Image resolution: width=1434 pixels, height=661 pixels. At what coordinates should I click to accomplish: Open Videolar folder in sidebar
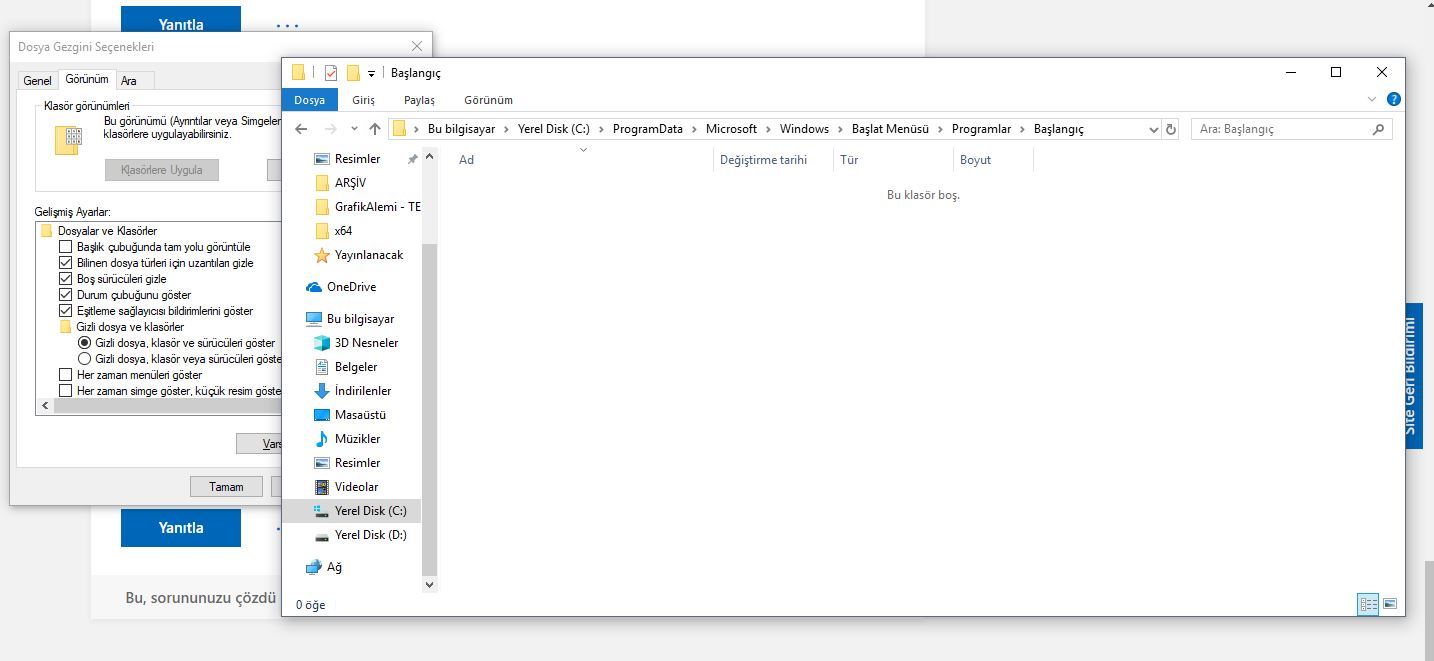tap(356, 487)
